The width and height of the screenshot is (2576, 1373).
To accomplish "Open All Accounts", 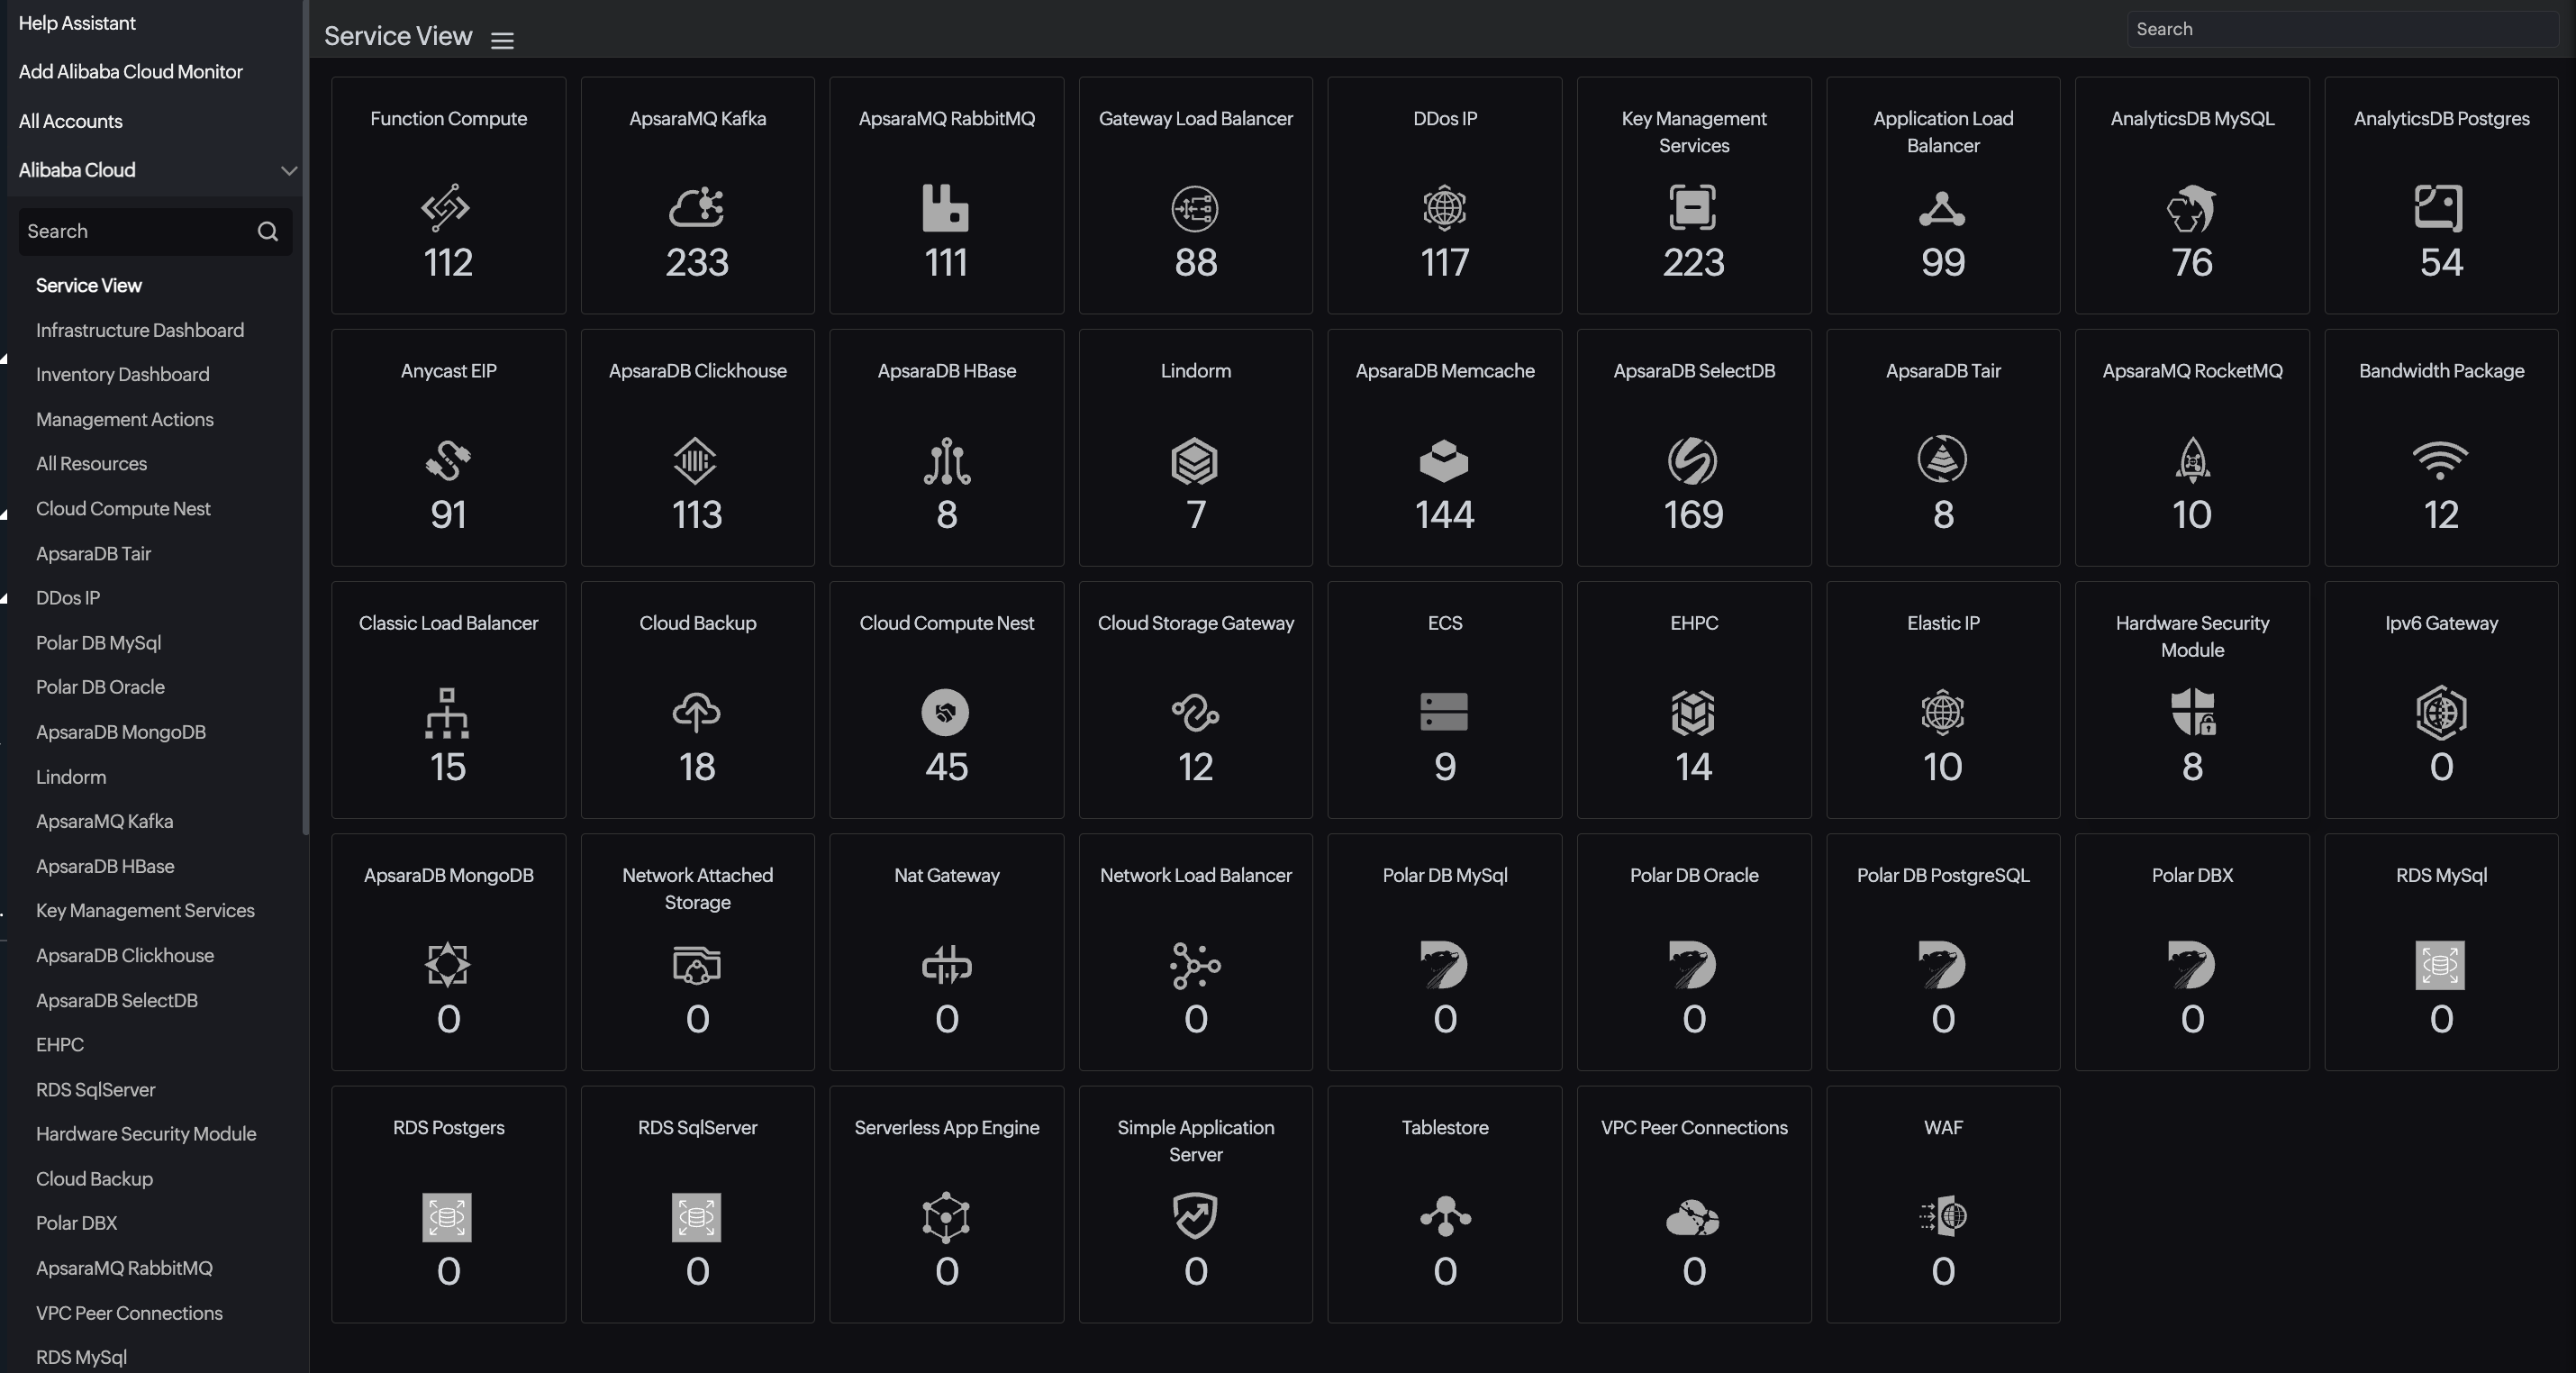I will click(70, 120).
